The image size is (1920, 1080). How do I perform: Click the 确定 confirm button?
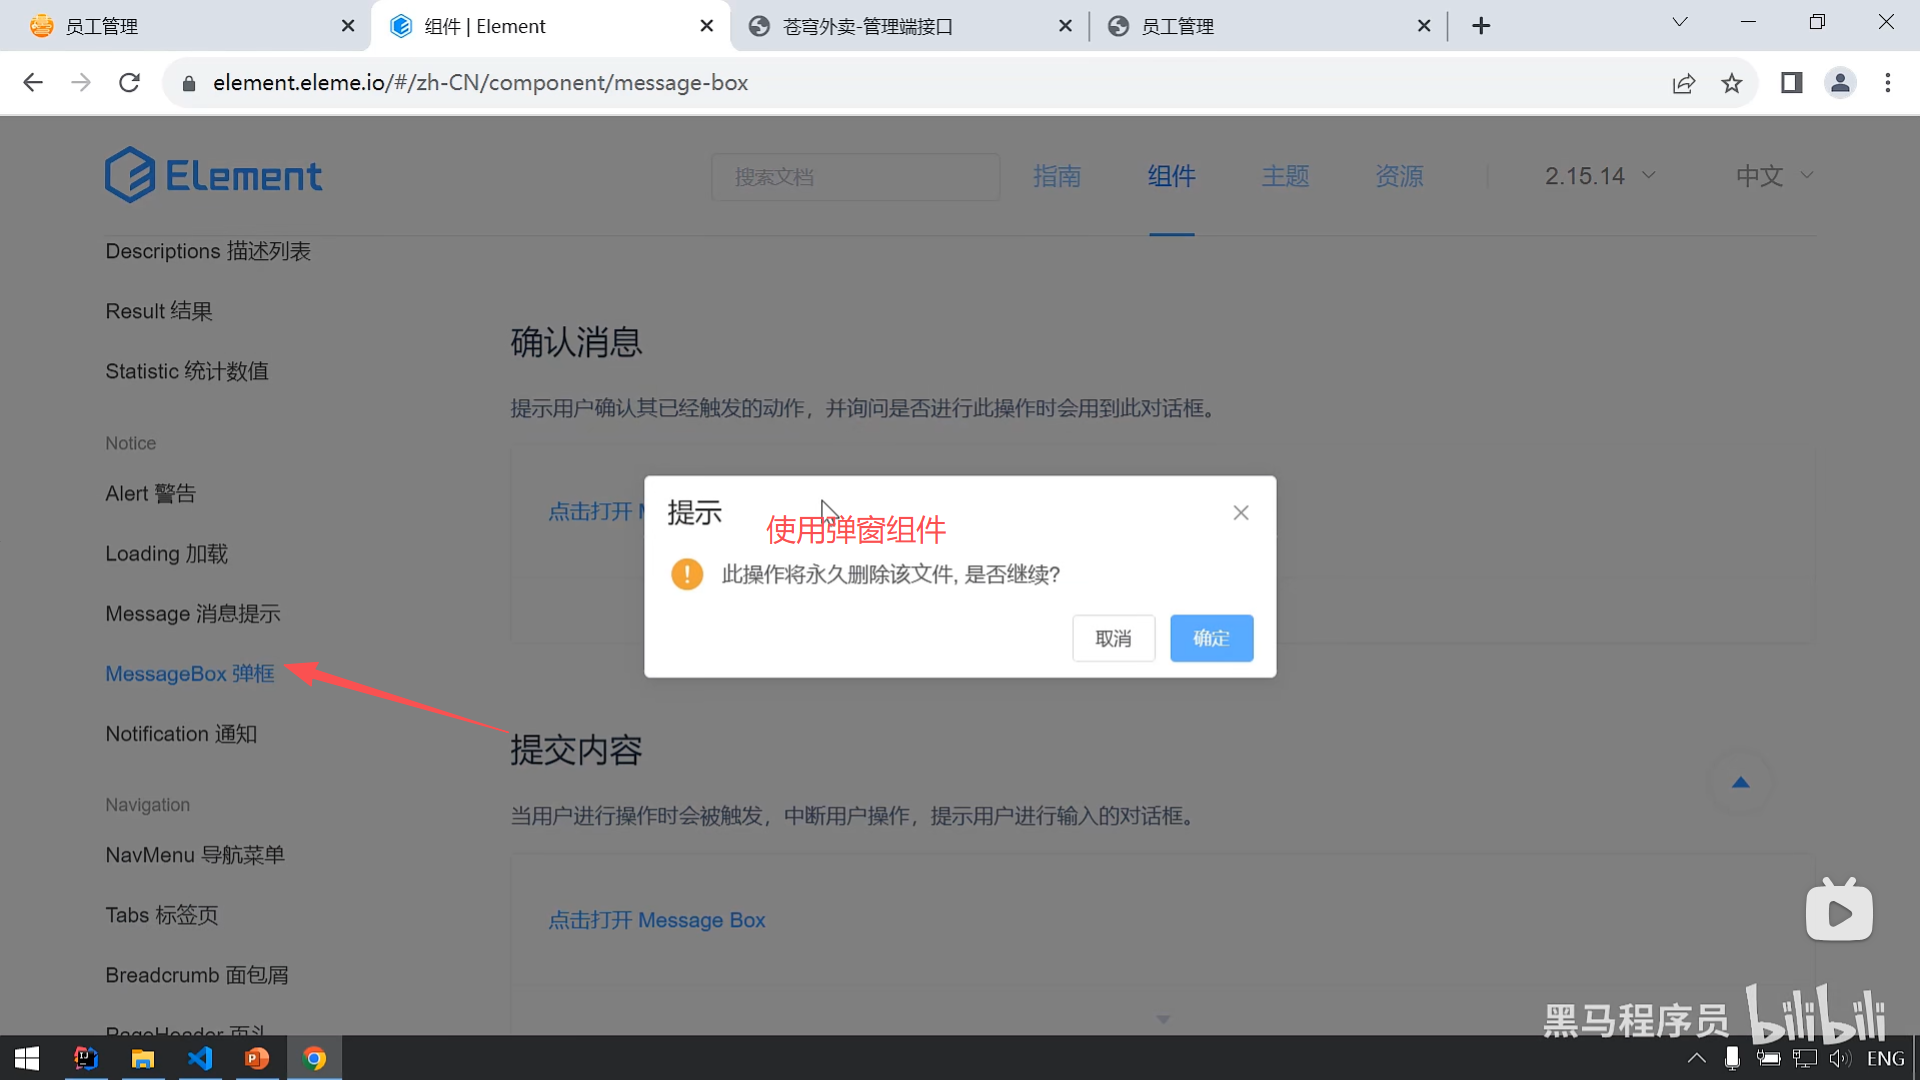click(1211, 638)
